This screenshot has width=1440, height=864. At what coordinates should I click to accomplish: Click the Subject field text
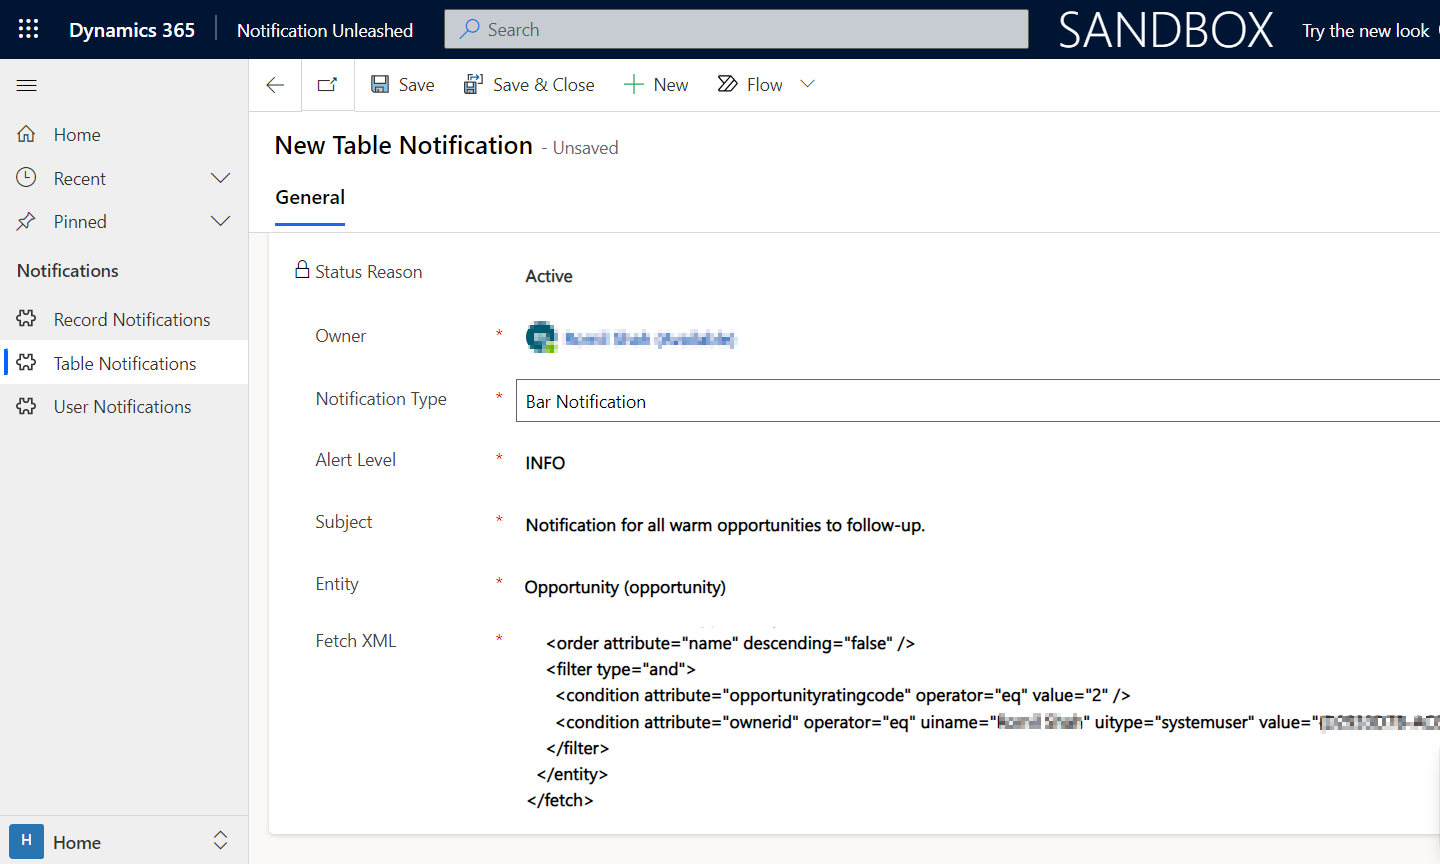point(725,525)
